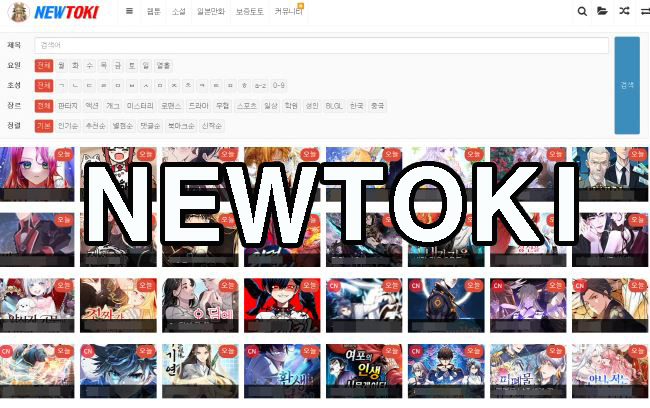The height and width of the screenshot is (408, 650).
Task: Filter genre by 개그
Action: coord(113,106)
